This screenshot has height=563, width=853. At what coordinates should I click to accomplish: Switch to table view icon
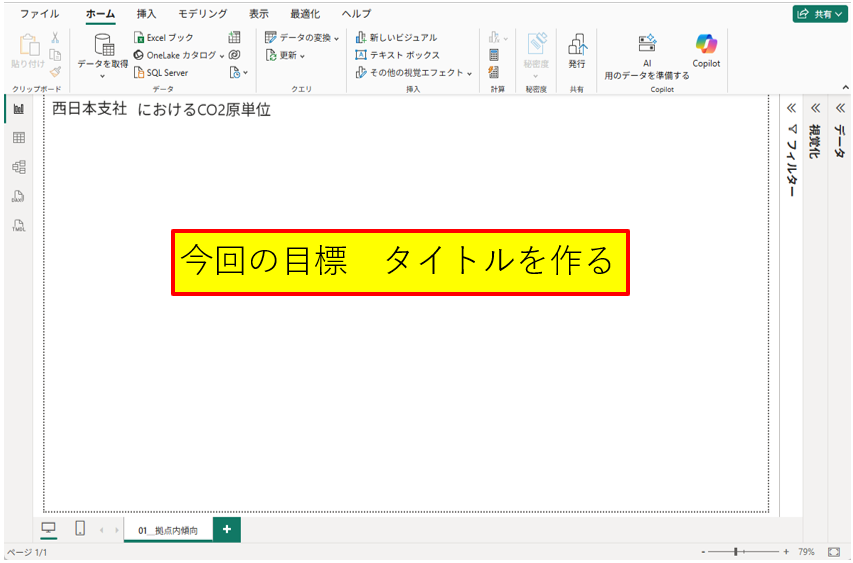click(18, 138)
